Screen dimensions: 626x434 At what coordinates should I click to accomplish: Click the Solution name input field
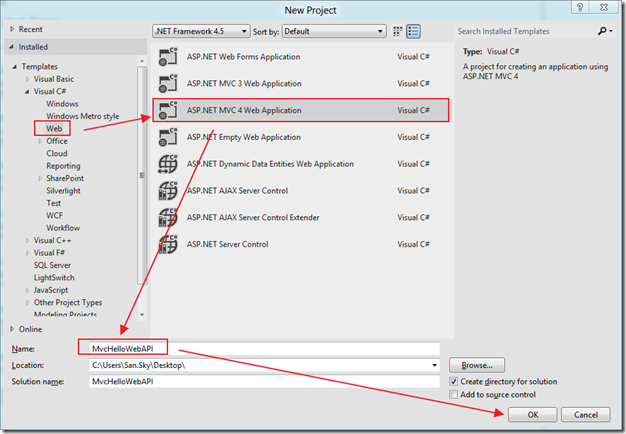264,381
